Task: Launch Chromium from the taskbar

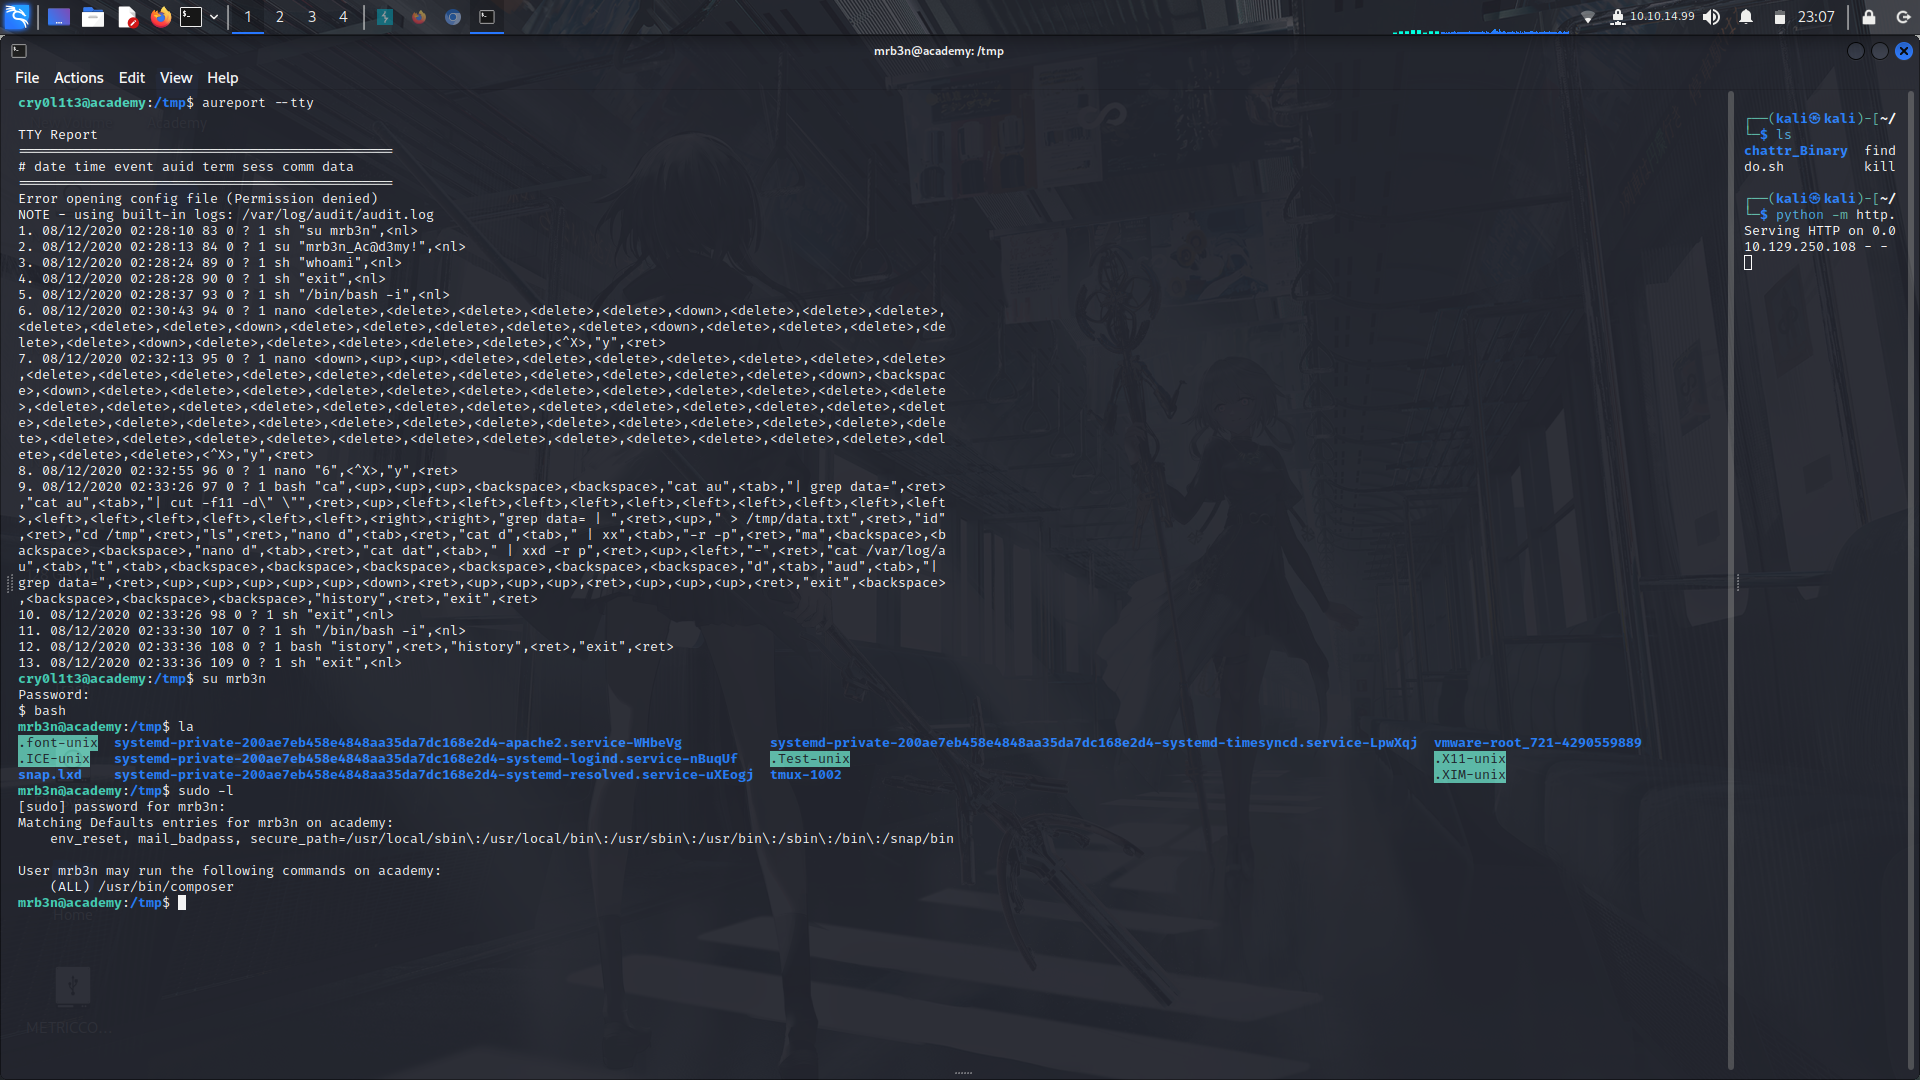Action: coord(452,17)
